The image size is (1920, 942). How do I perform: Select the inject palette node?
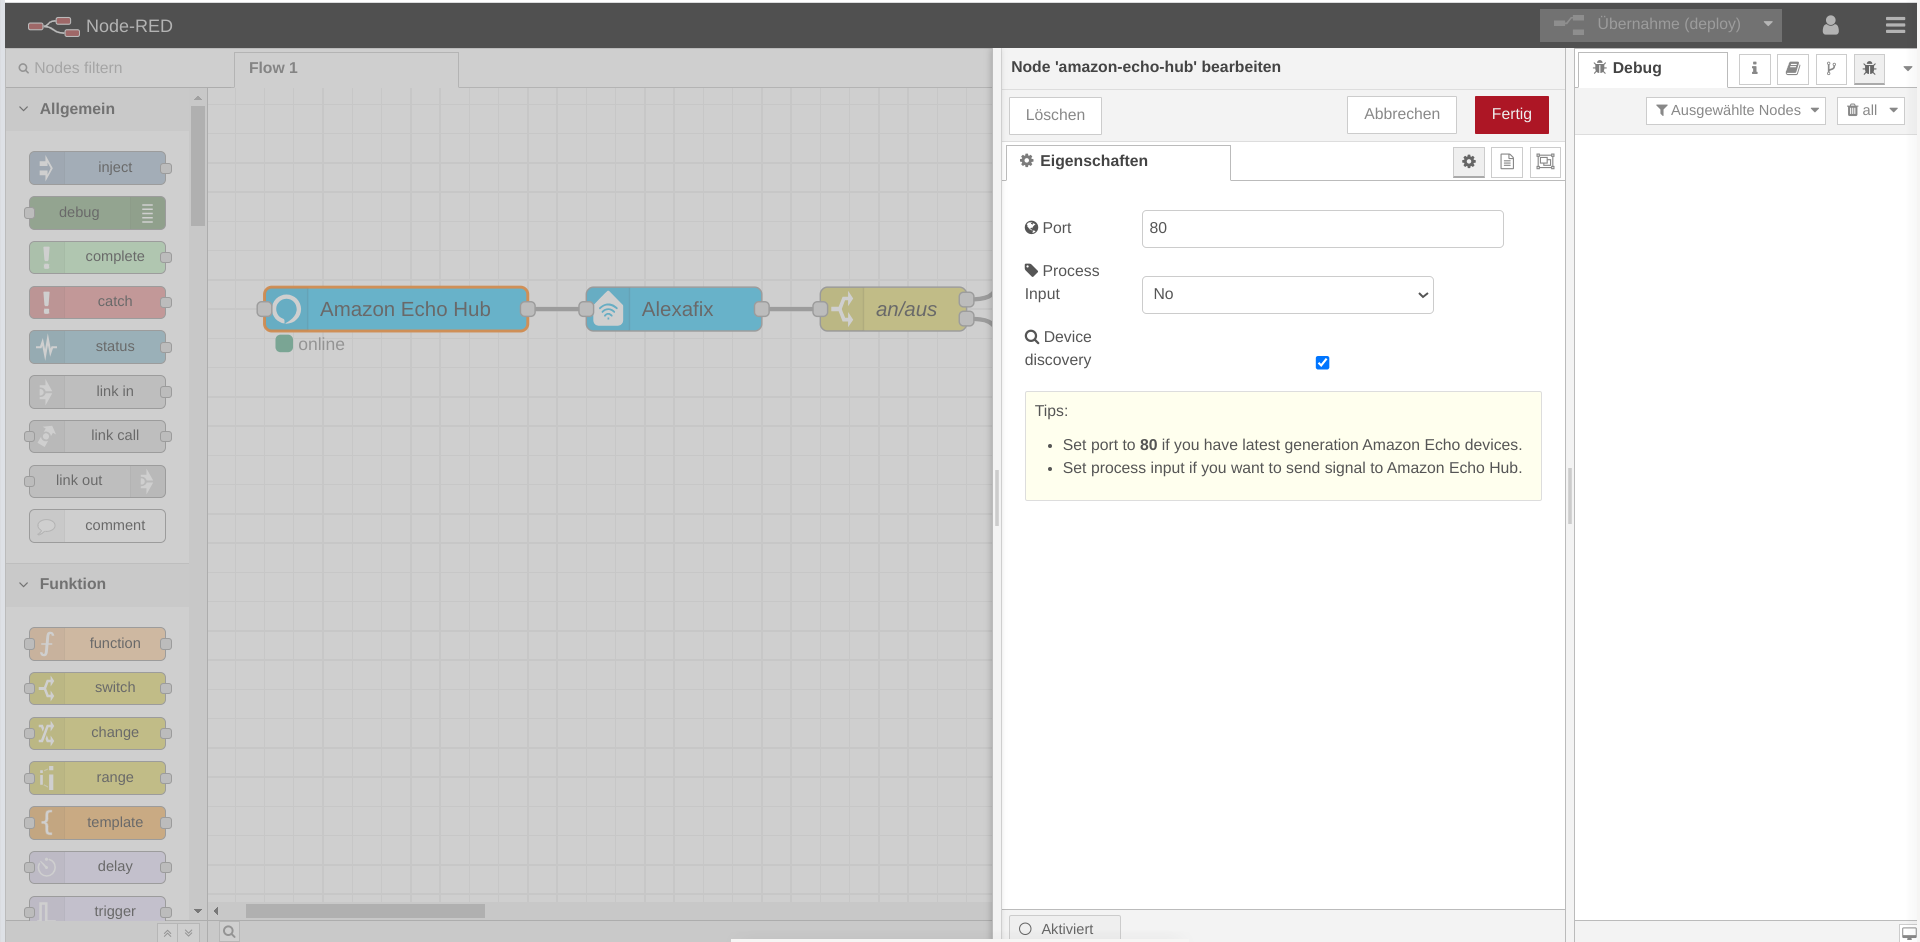[97, 168]
